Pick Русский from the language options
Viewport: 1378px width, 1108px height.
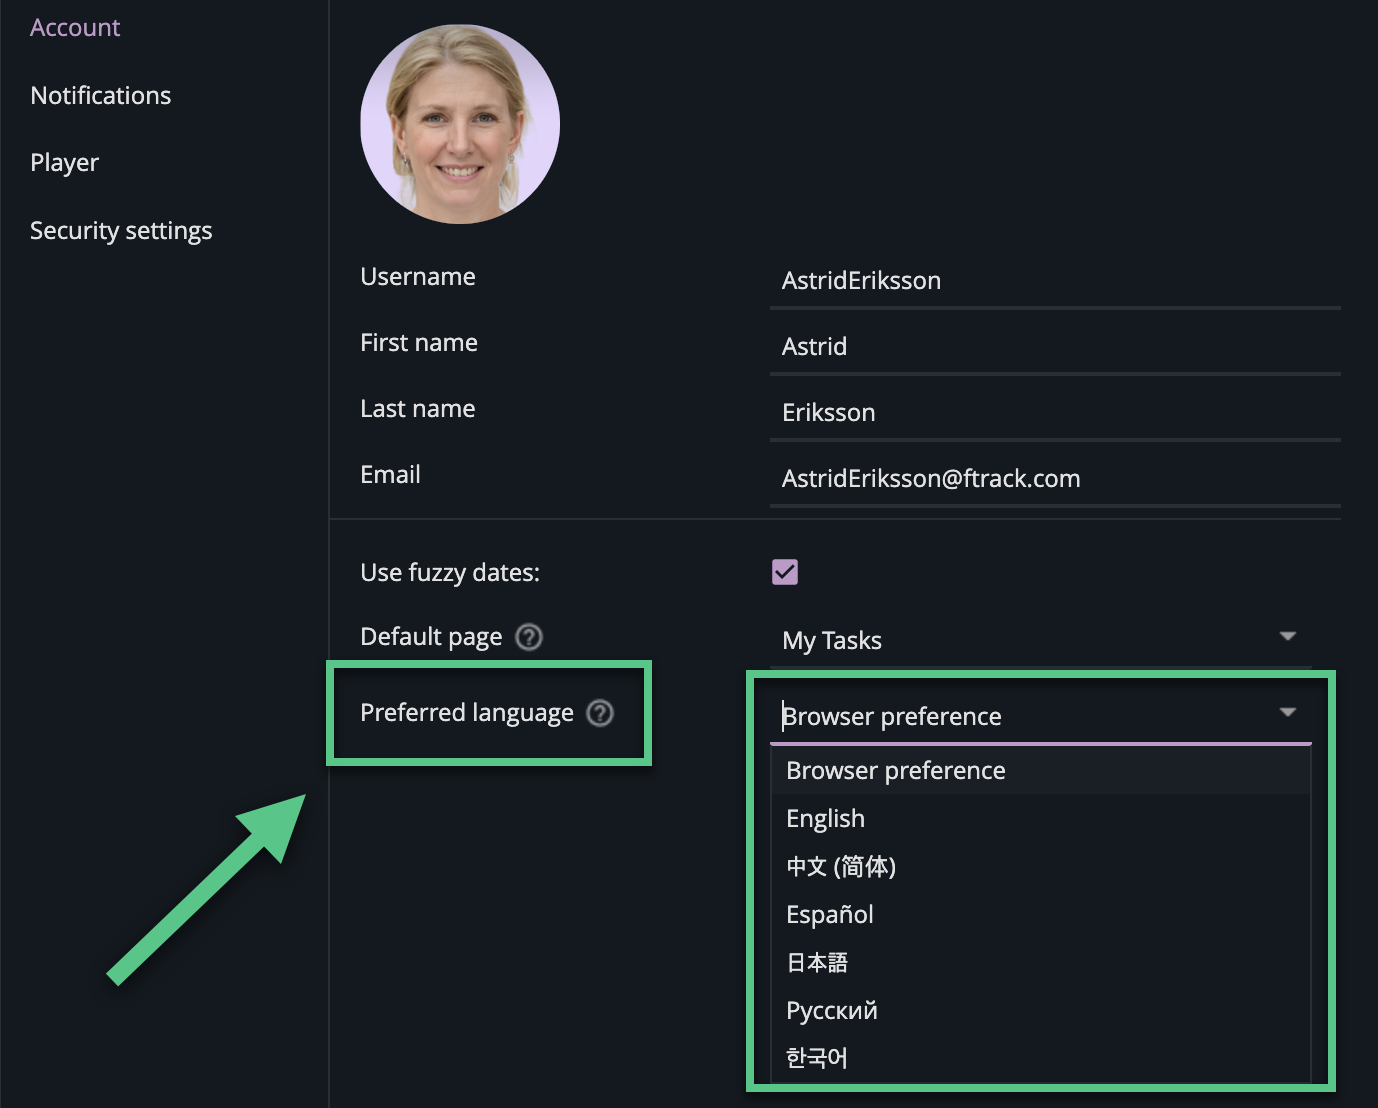pyautogui.click(x=832, y=1011)
